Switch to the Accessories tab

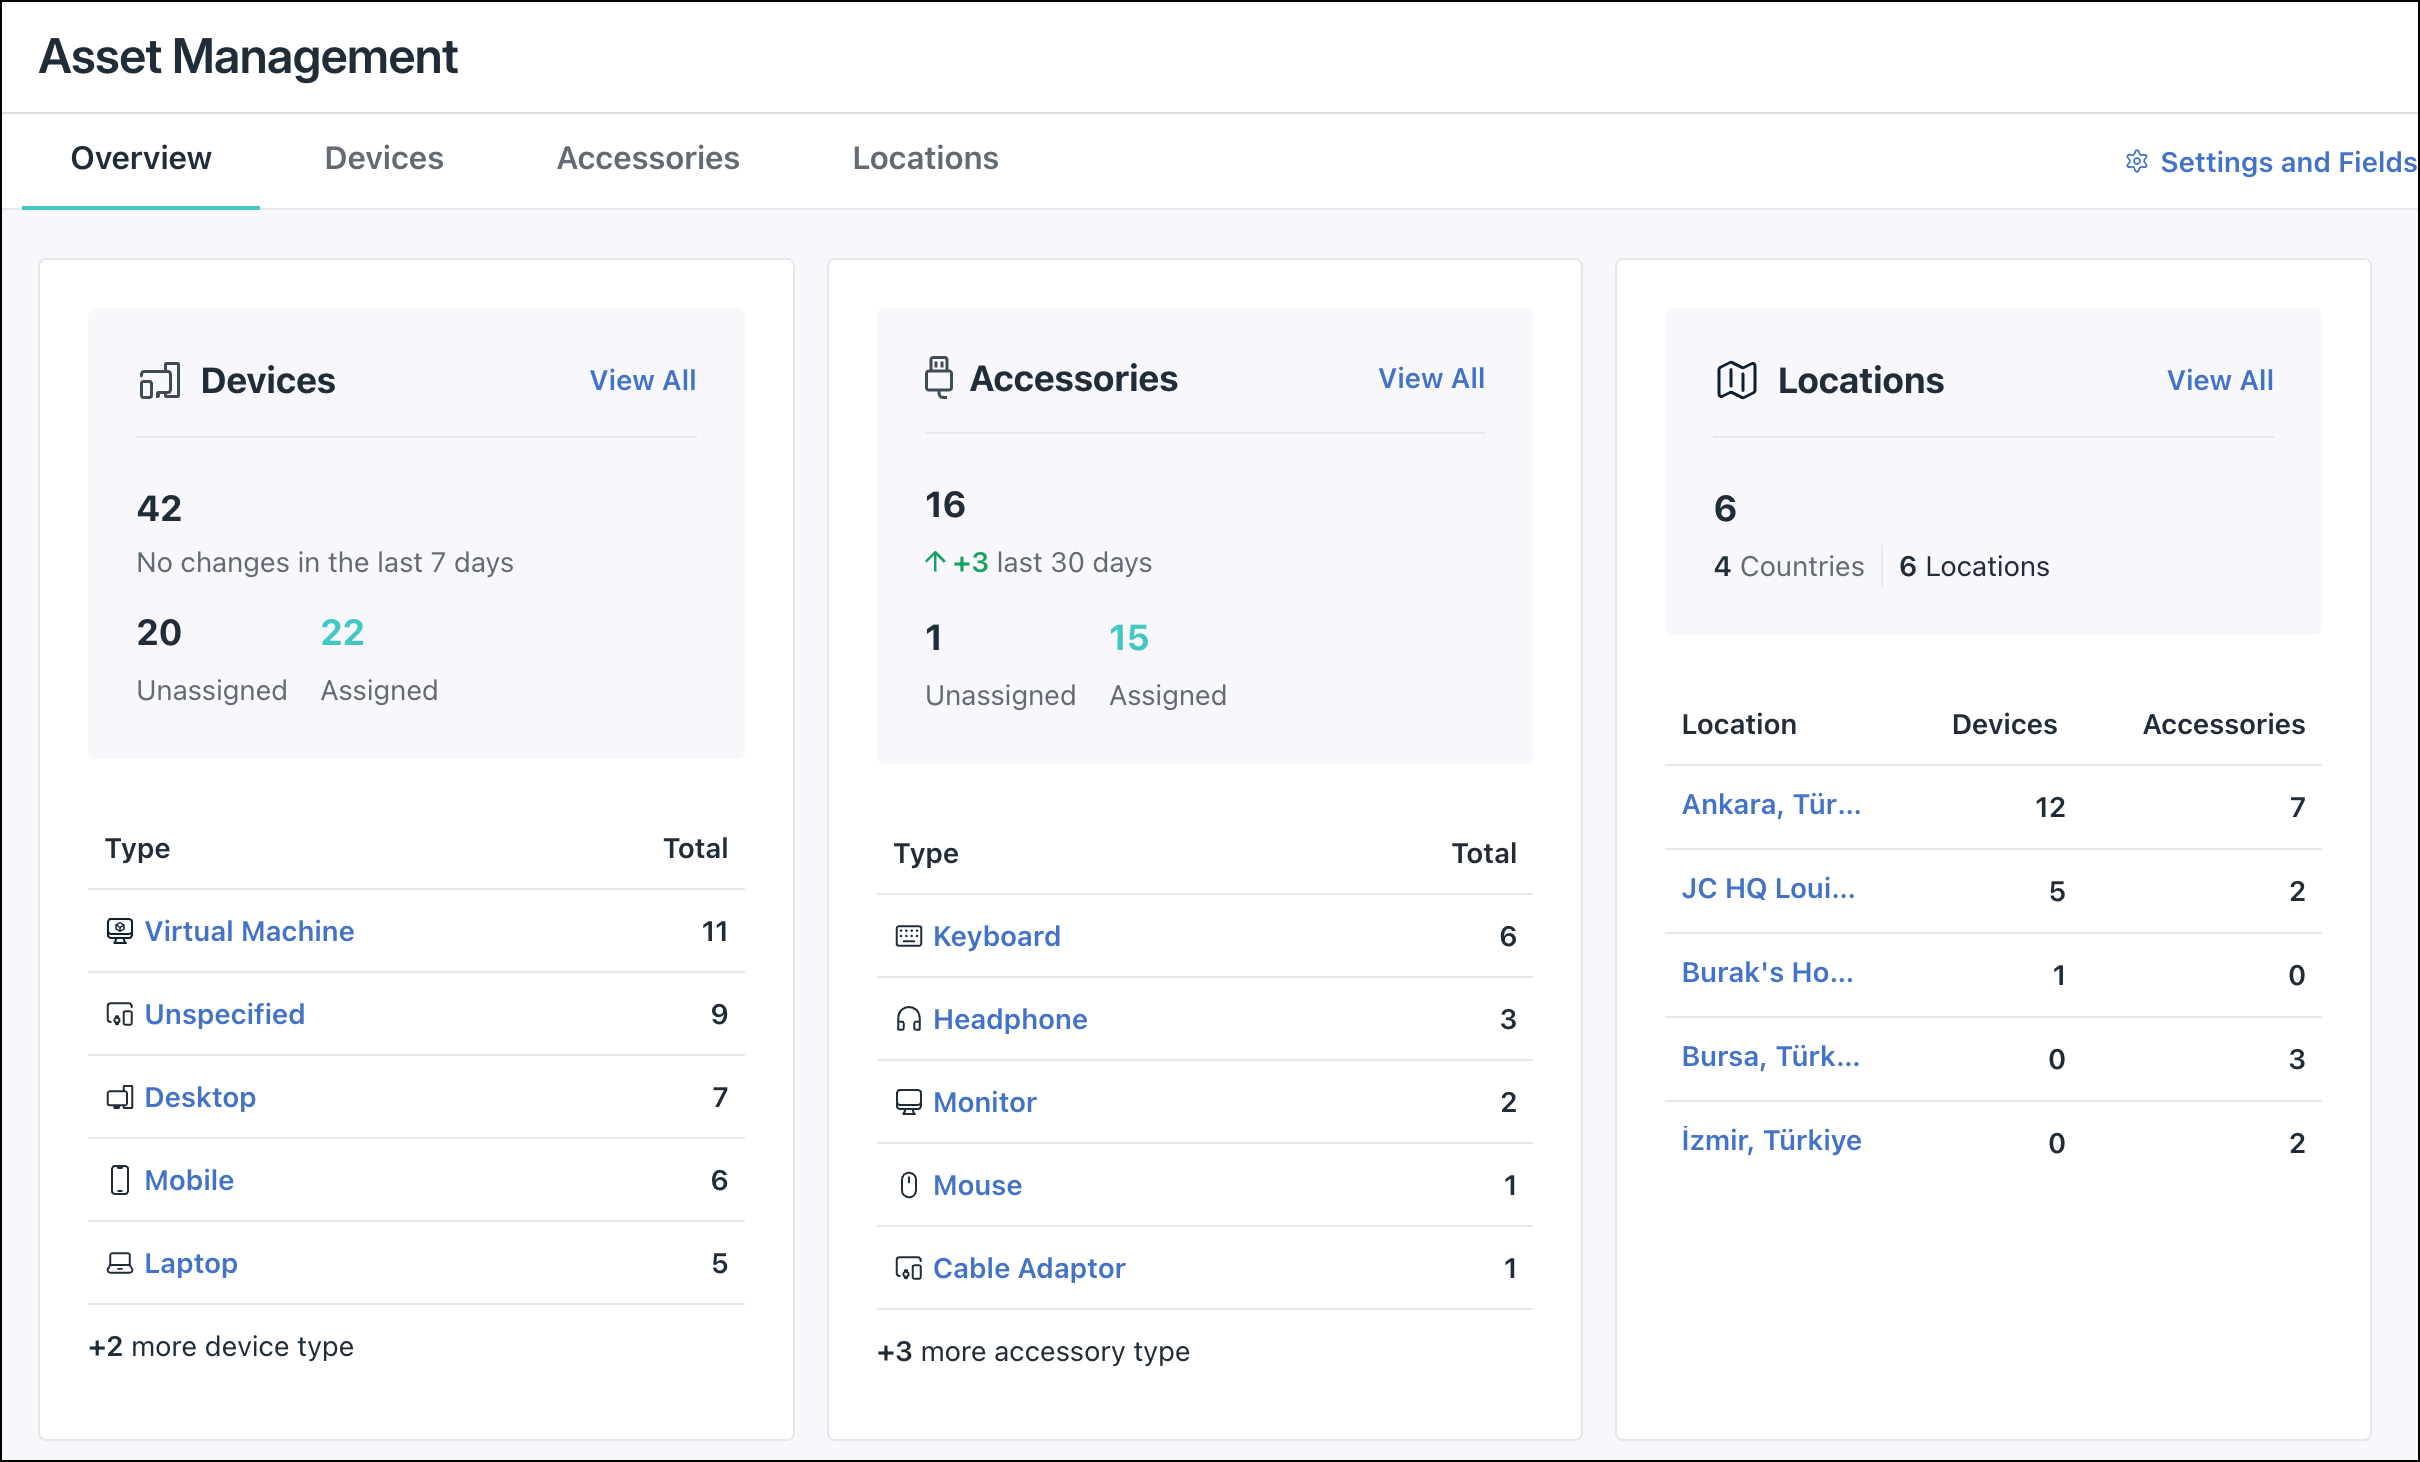click(x=648, y=158)
